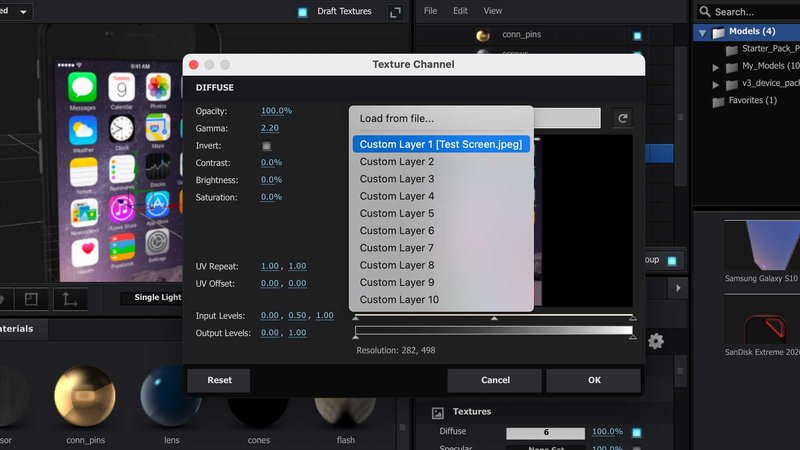Click the first UV Repeat value
This screenshot has width=800, height=450.
269,266
